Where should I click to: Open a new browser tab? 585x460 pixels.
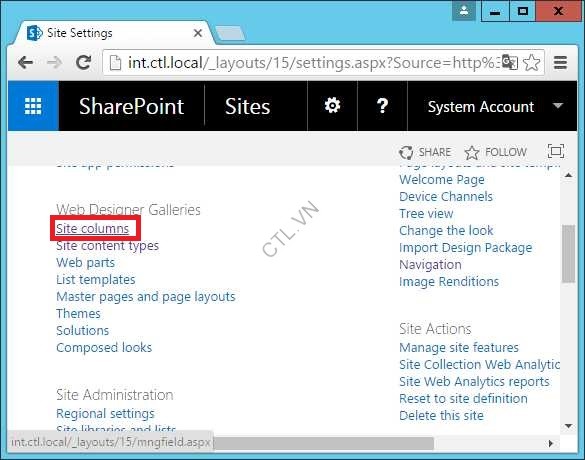(x=230, y=34)
